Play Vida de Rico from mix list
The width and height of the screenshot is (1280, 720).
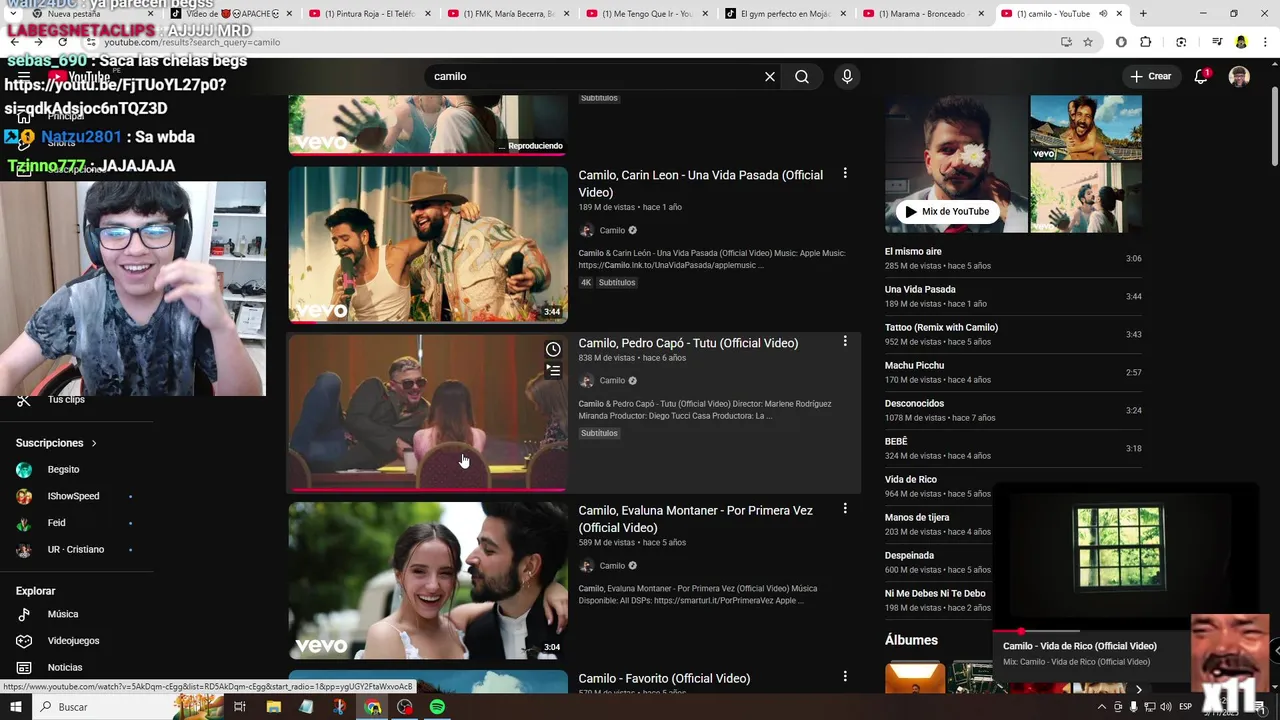(x=937, y=487)
